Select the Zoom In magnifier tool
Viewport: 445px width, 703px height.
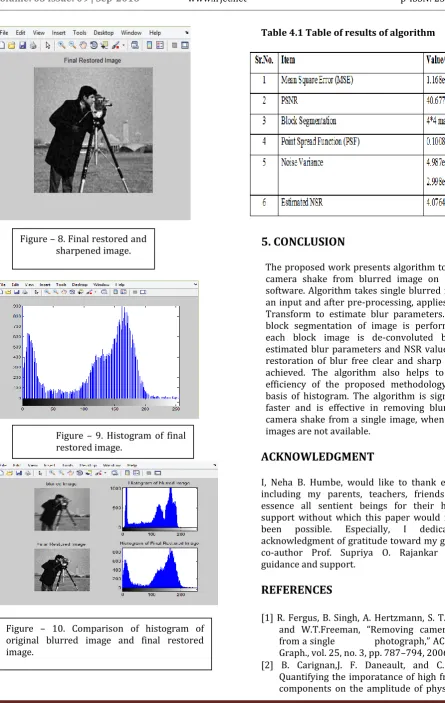(x=61, y=45)
